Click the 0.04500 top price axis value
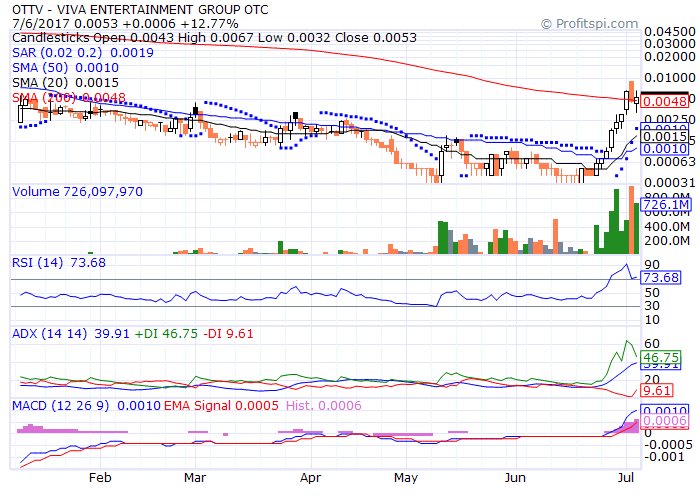700x500 pixels. 670,32
